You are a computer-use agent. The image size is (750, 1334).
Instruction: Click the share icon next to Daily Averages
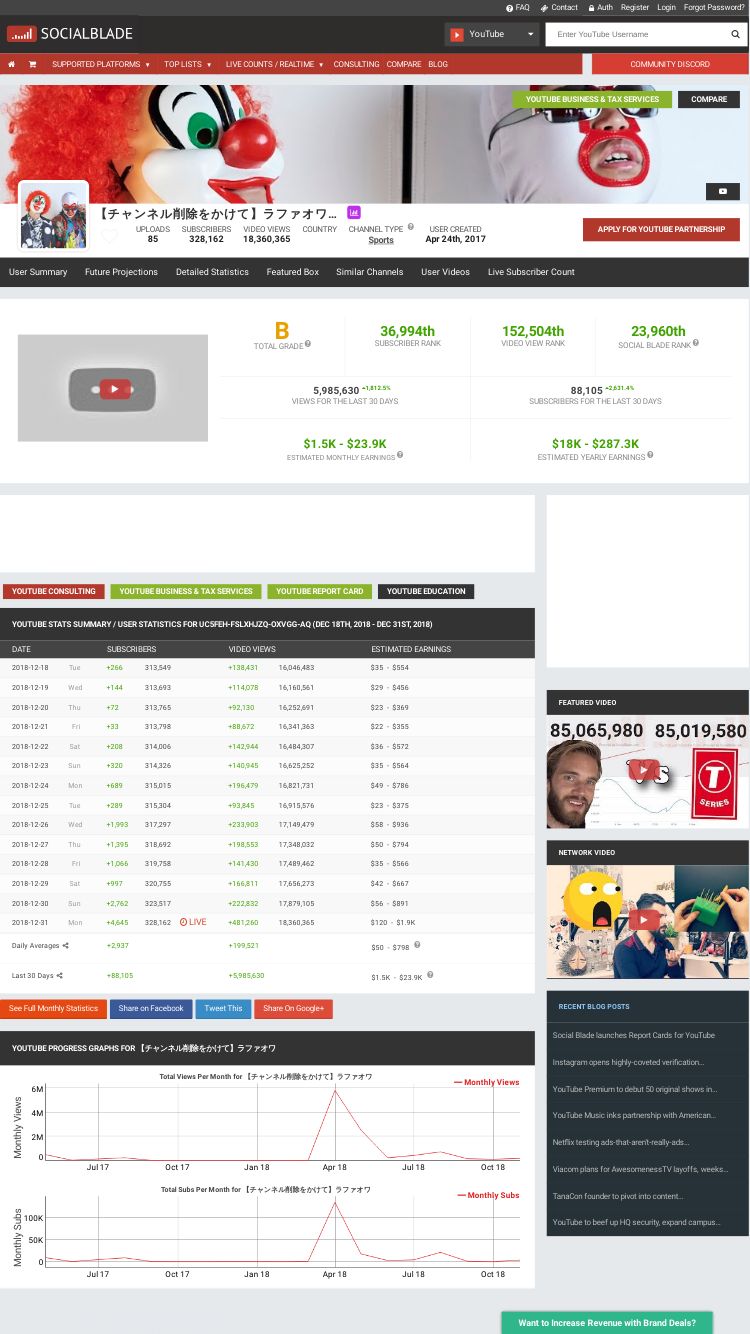pos(66,945)
